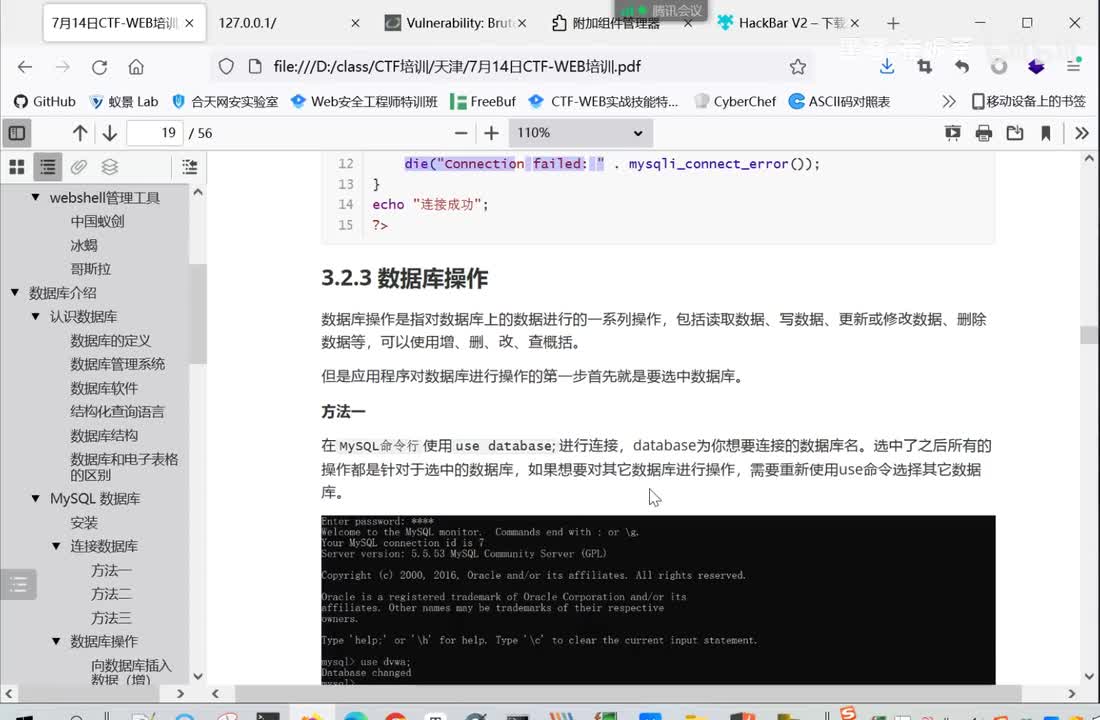Open 冰蝎 outline entry

coord(83,245)
